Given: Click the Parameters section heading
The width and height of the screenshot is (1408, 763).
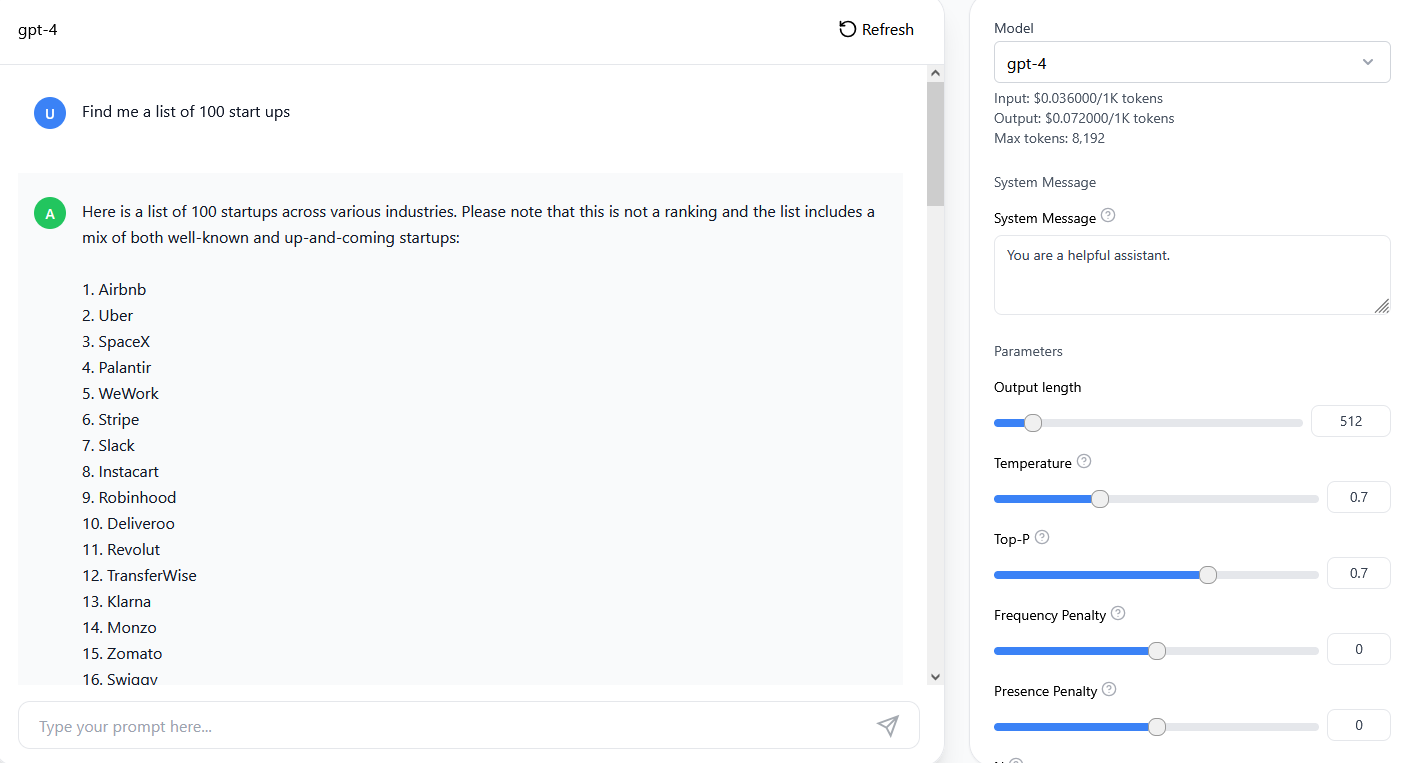Looking at the screenshot, I should [1028, 351].
